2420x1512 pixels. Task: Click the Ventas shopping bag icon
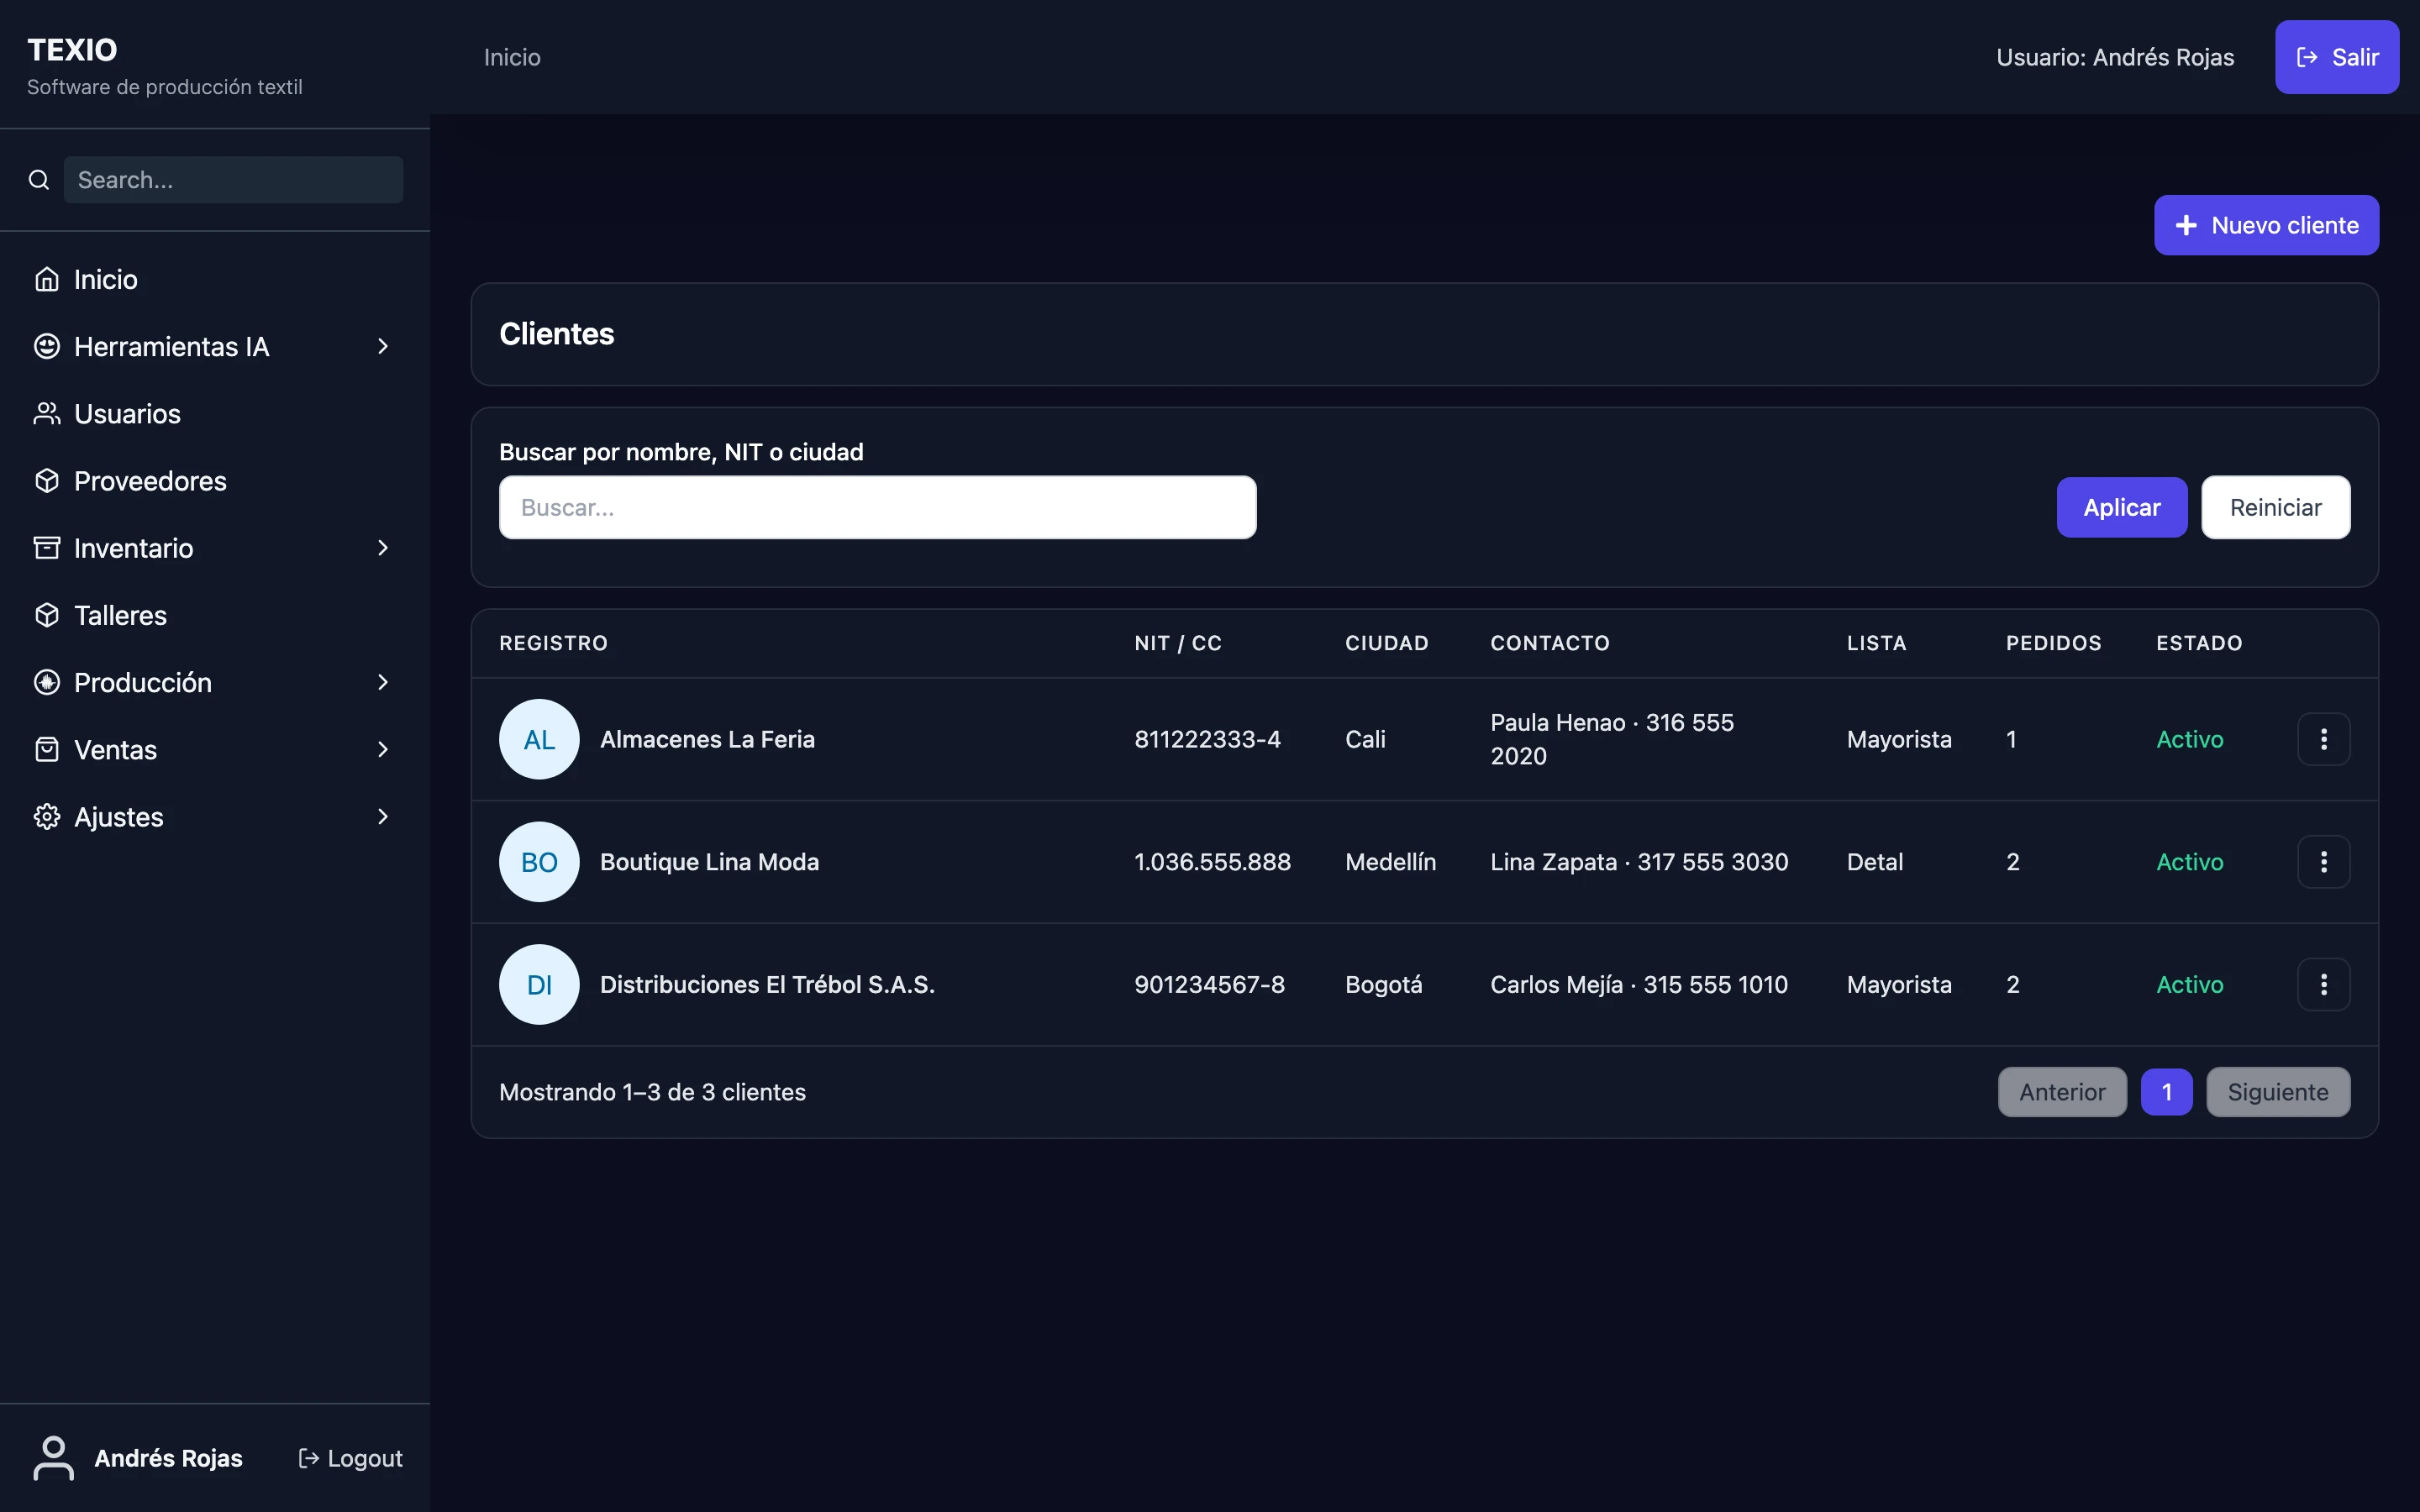point(47,749)
